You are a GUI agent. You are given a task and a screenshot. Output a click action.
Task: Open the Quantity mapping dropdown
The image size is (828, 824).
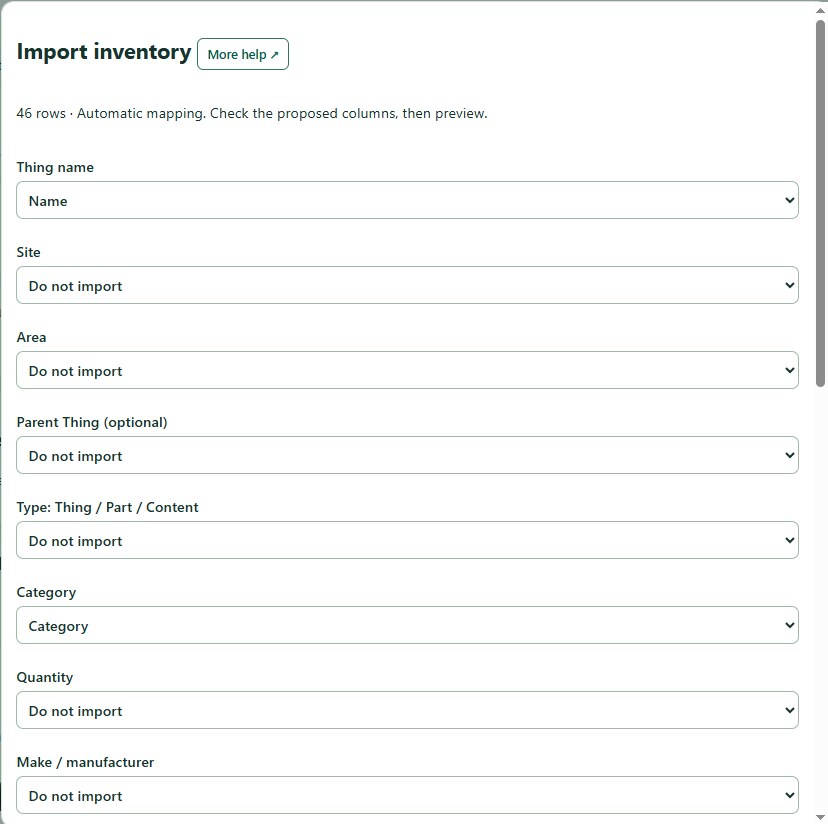tap(407, 710)
